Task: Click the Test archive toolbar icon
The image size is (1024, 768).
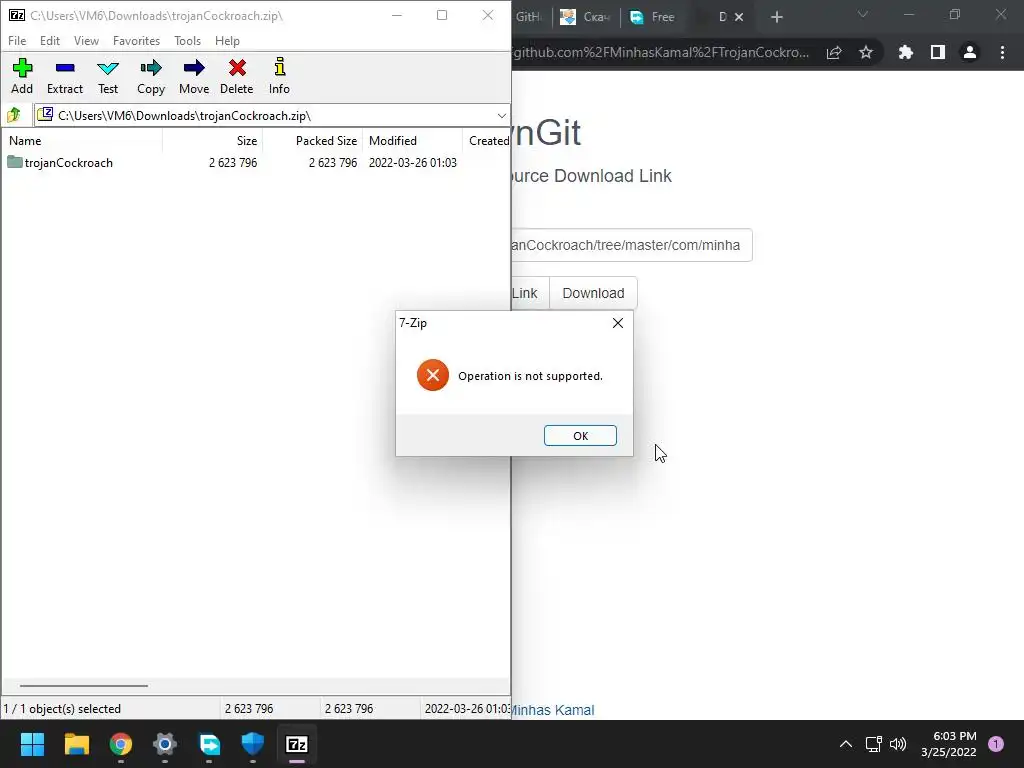Action: (108, 76)
